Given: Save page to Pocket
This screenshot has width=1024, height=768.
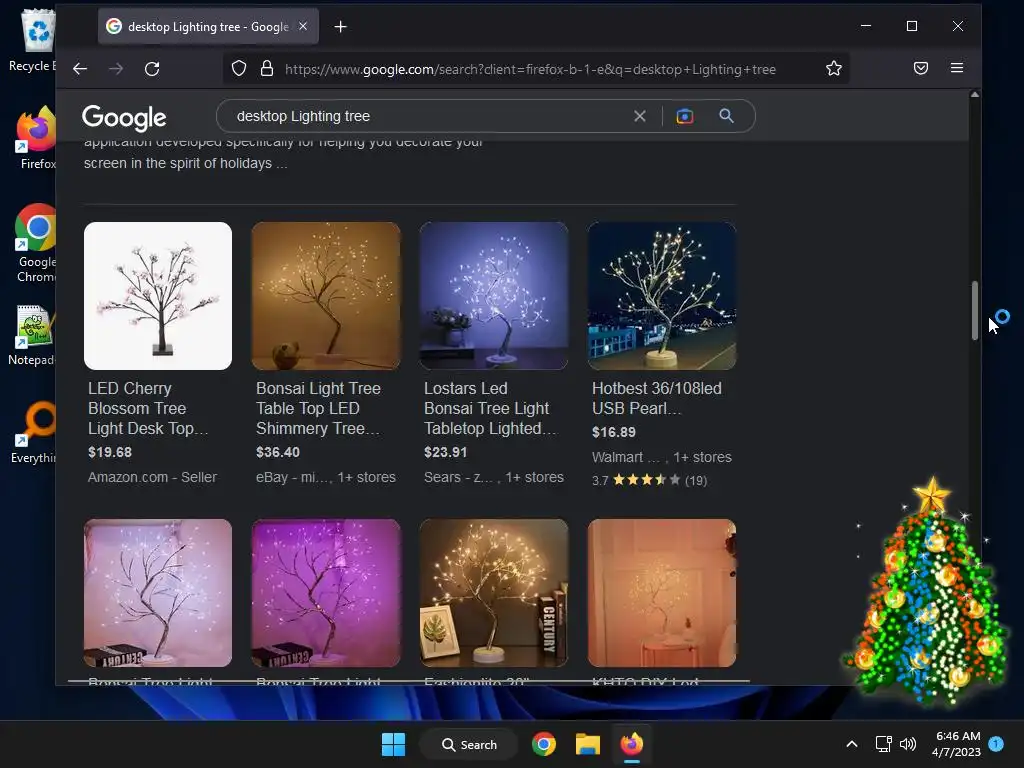Looking at the screenshot, I should (921, 68).
